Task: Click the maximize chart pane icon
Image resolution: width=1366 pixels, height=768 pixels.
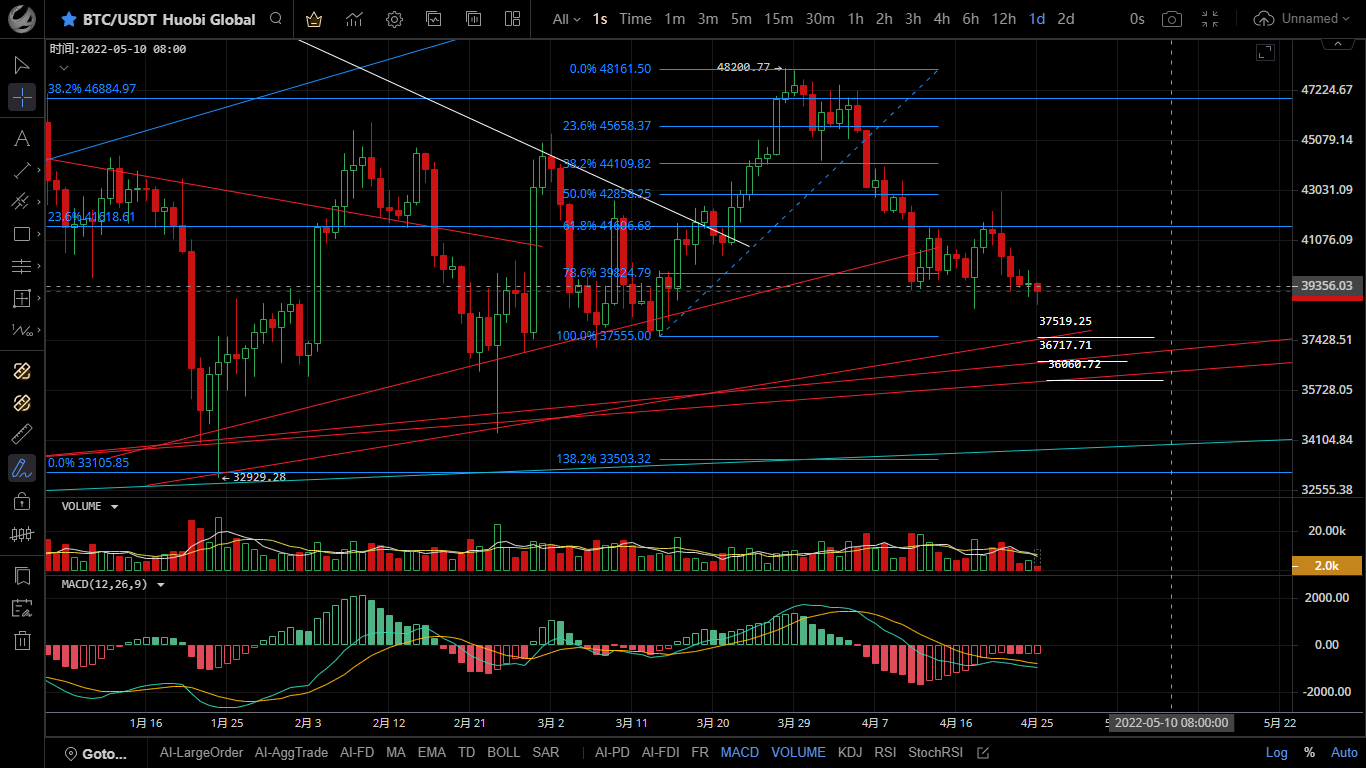Action: (x=1265, y=52)
